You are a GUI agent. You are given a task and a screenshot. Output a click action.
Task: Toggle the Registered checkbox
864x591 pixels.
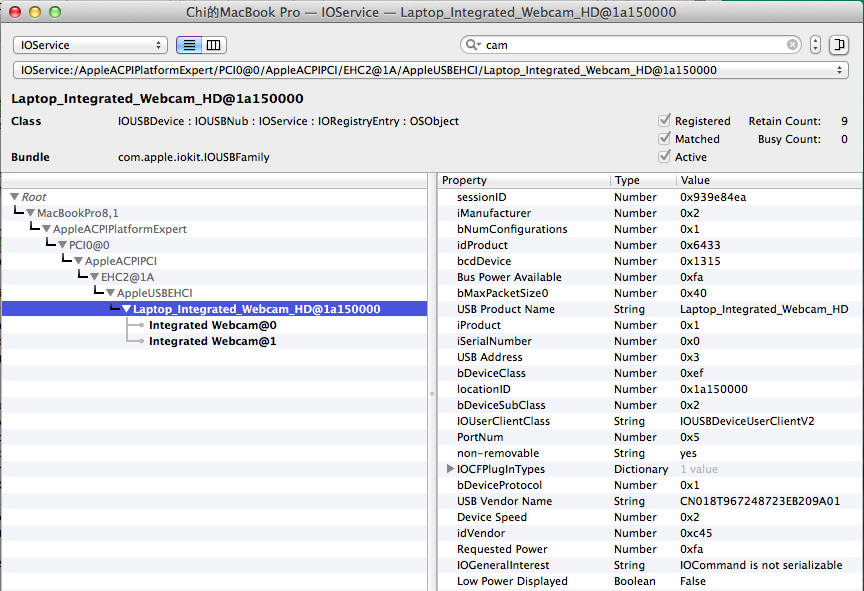coord(664,121)
